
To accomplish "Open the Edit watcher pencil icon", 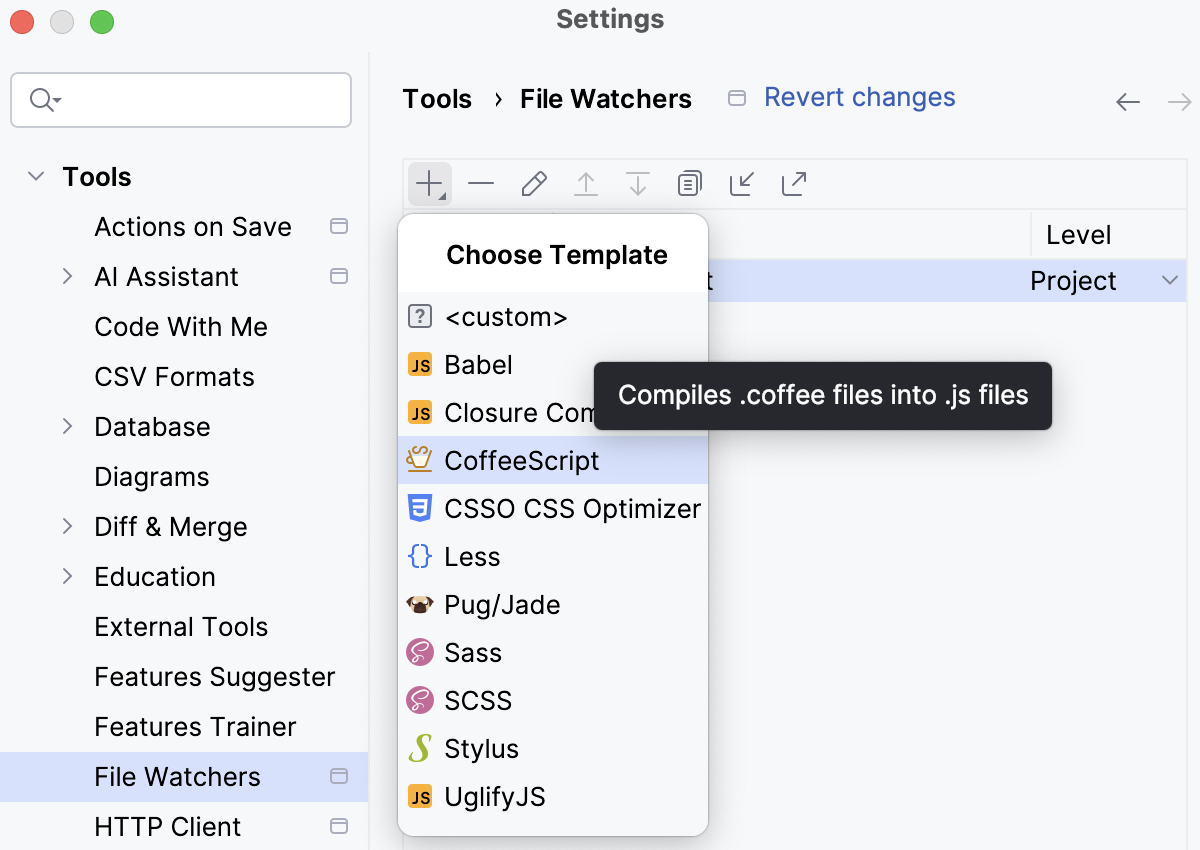I will point(533,183).
